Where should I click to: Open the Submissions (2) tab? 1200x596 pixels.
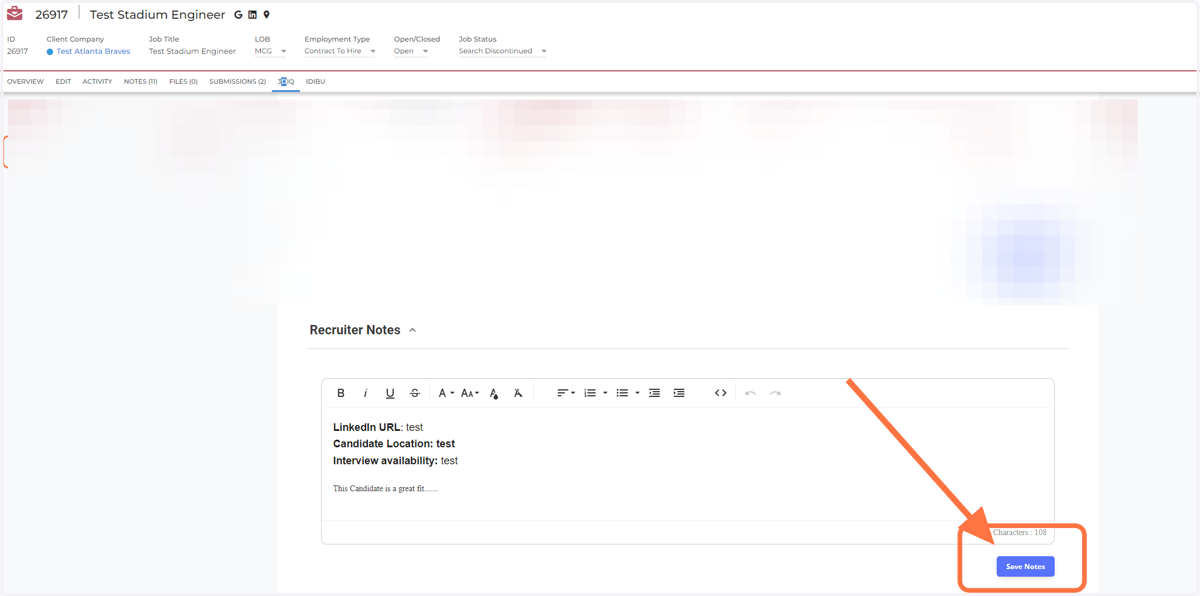[x=238, y=82]
